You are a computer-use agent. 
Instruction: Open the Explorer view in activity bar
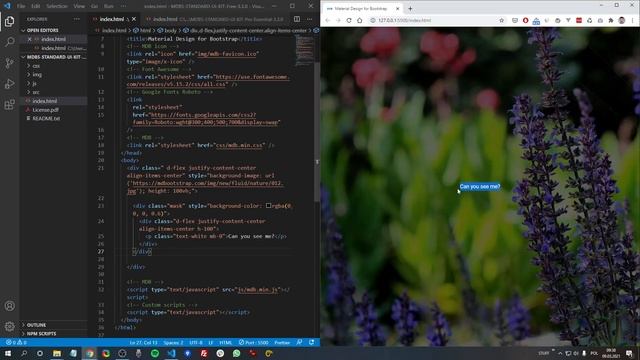(x=9, y=21)
